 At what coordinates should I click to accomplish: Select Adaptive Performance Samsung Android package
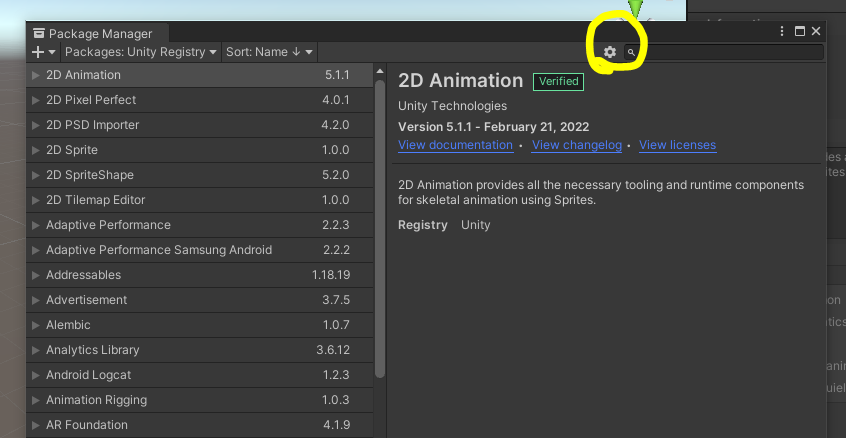tap(200, 250)
